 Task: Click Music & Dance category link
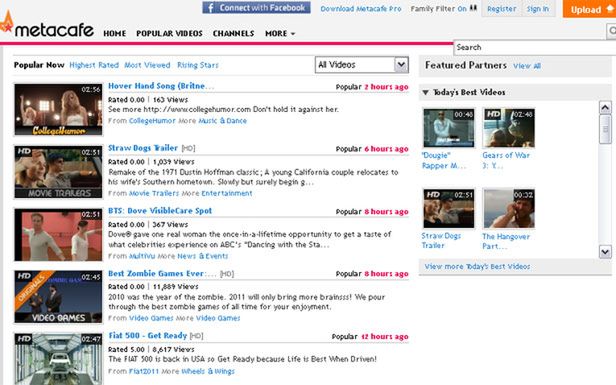tap(222, 121)
